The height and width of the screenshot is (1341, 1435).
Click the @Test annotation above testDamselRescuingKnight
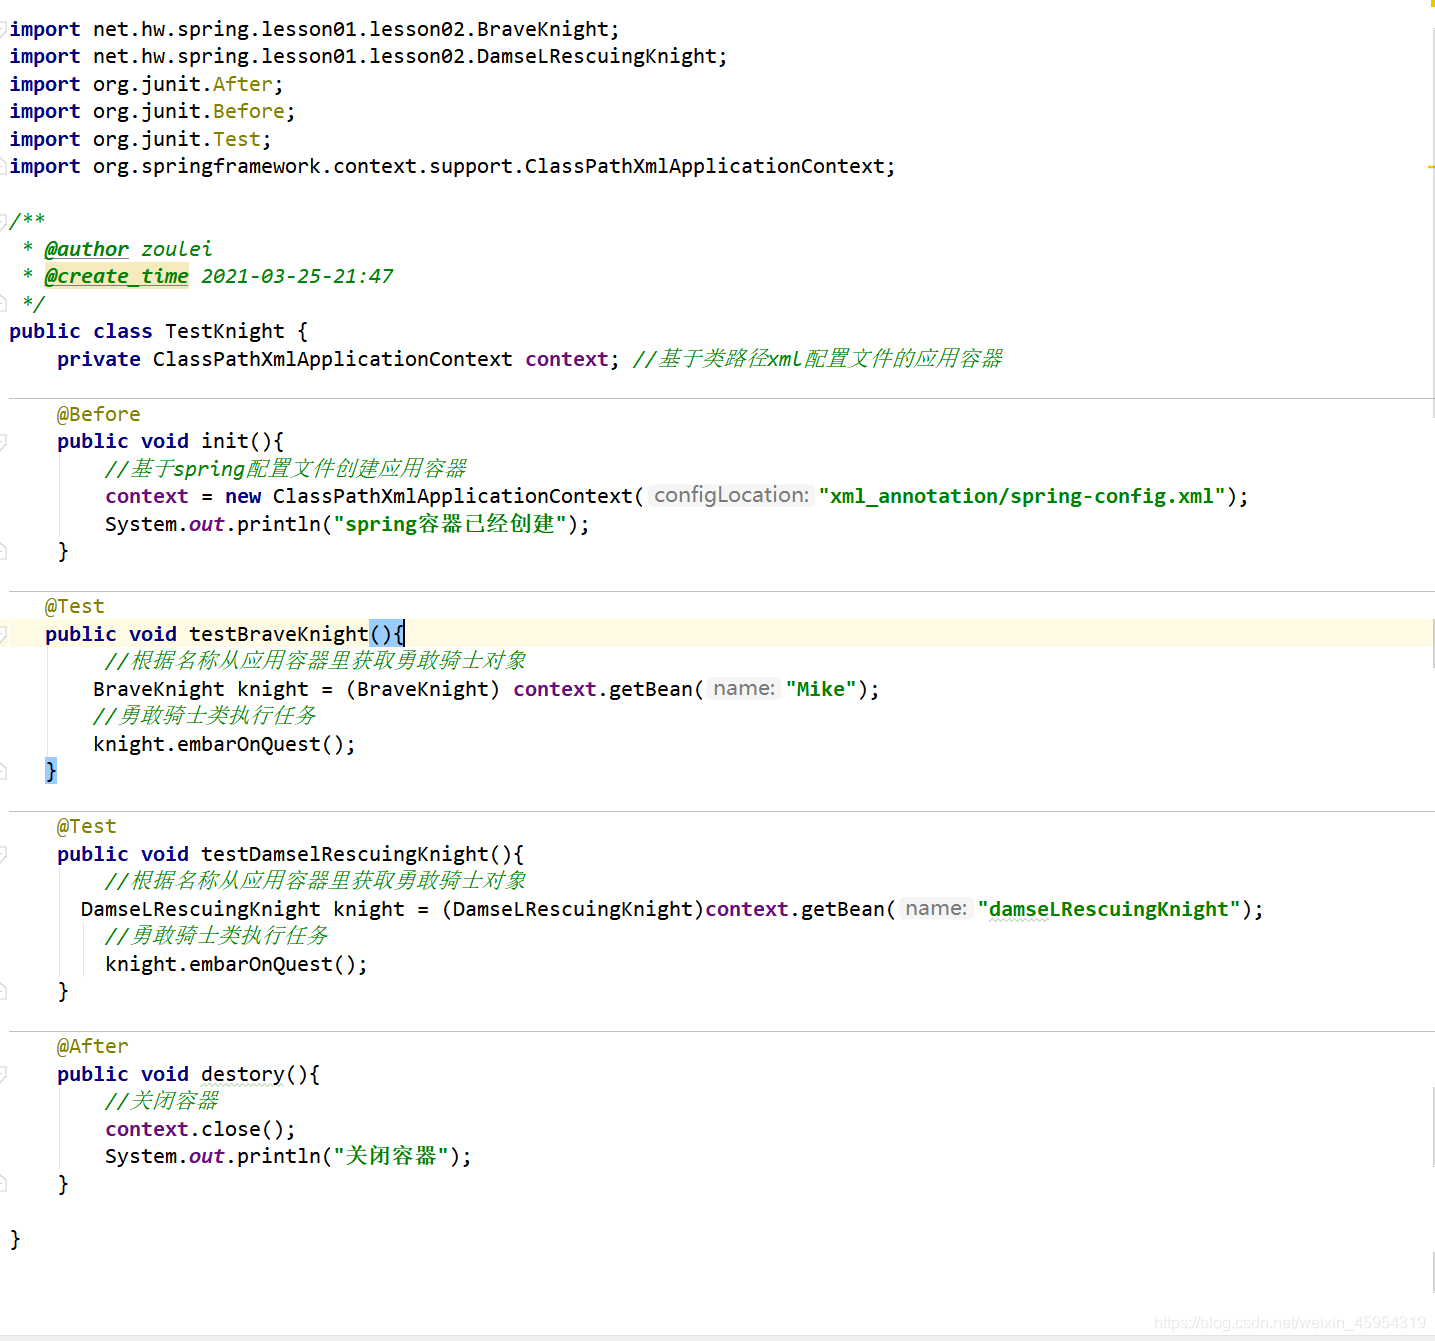pos(86,826)
